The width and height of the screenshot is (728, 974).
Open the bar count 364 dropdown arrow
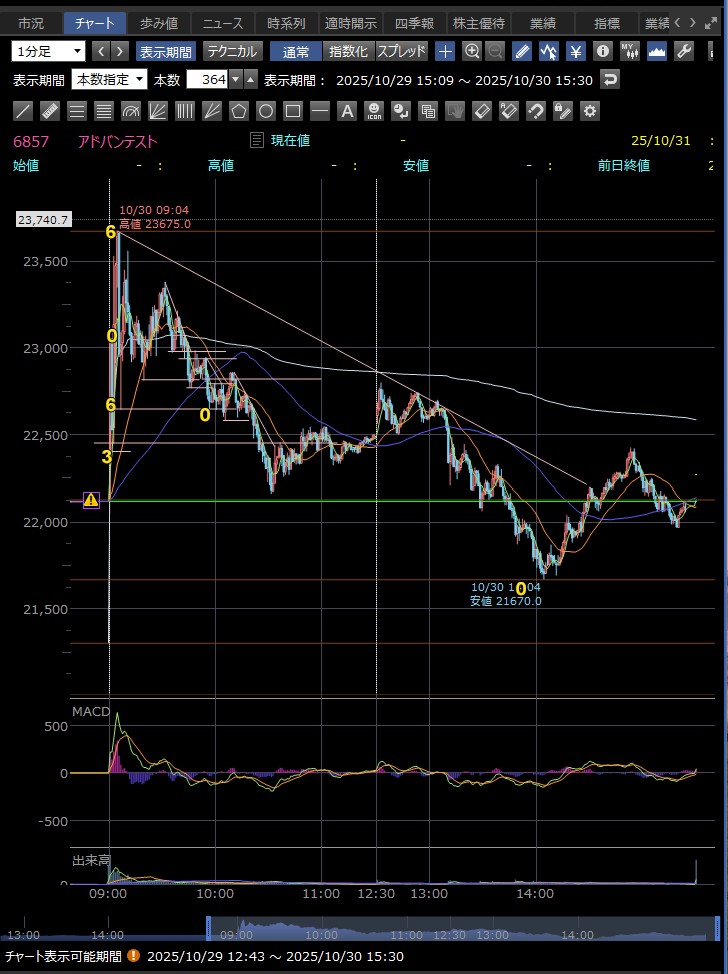click(235, 80)
